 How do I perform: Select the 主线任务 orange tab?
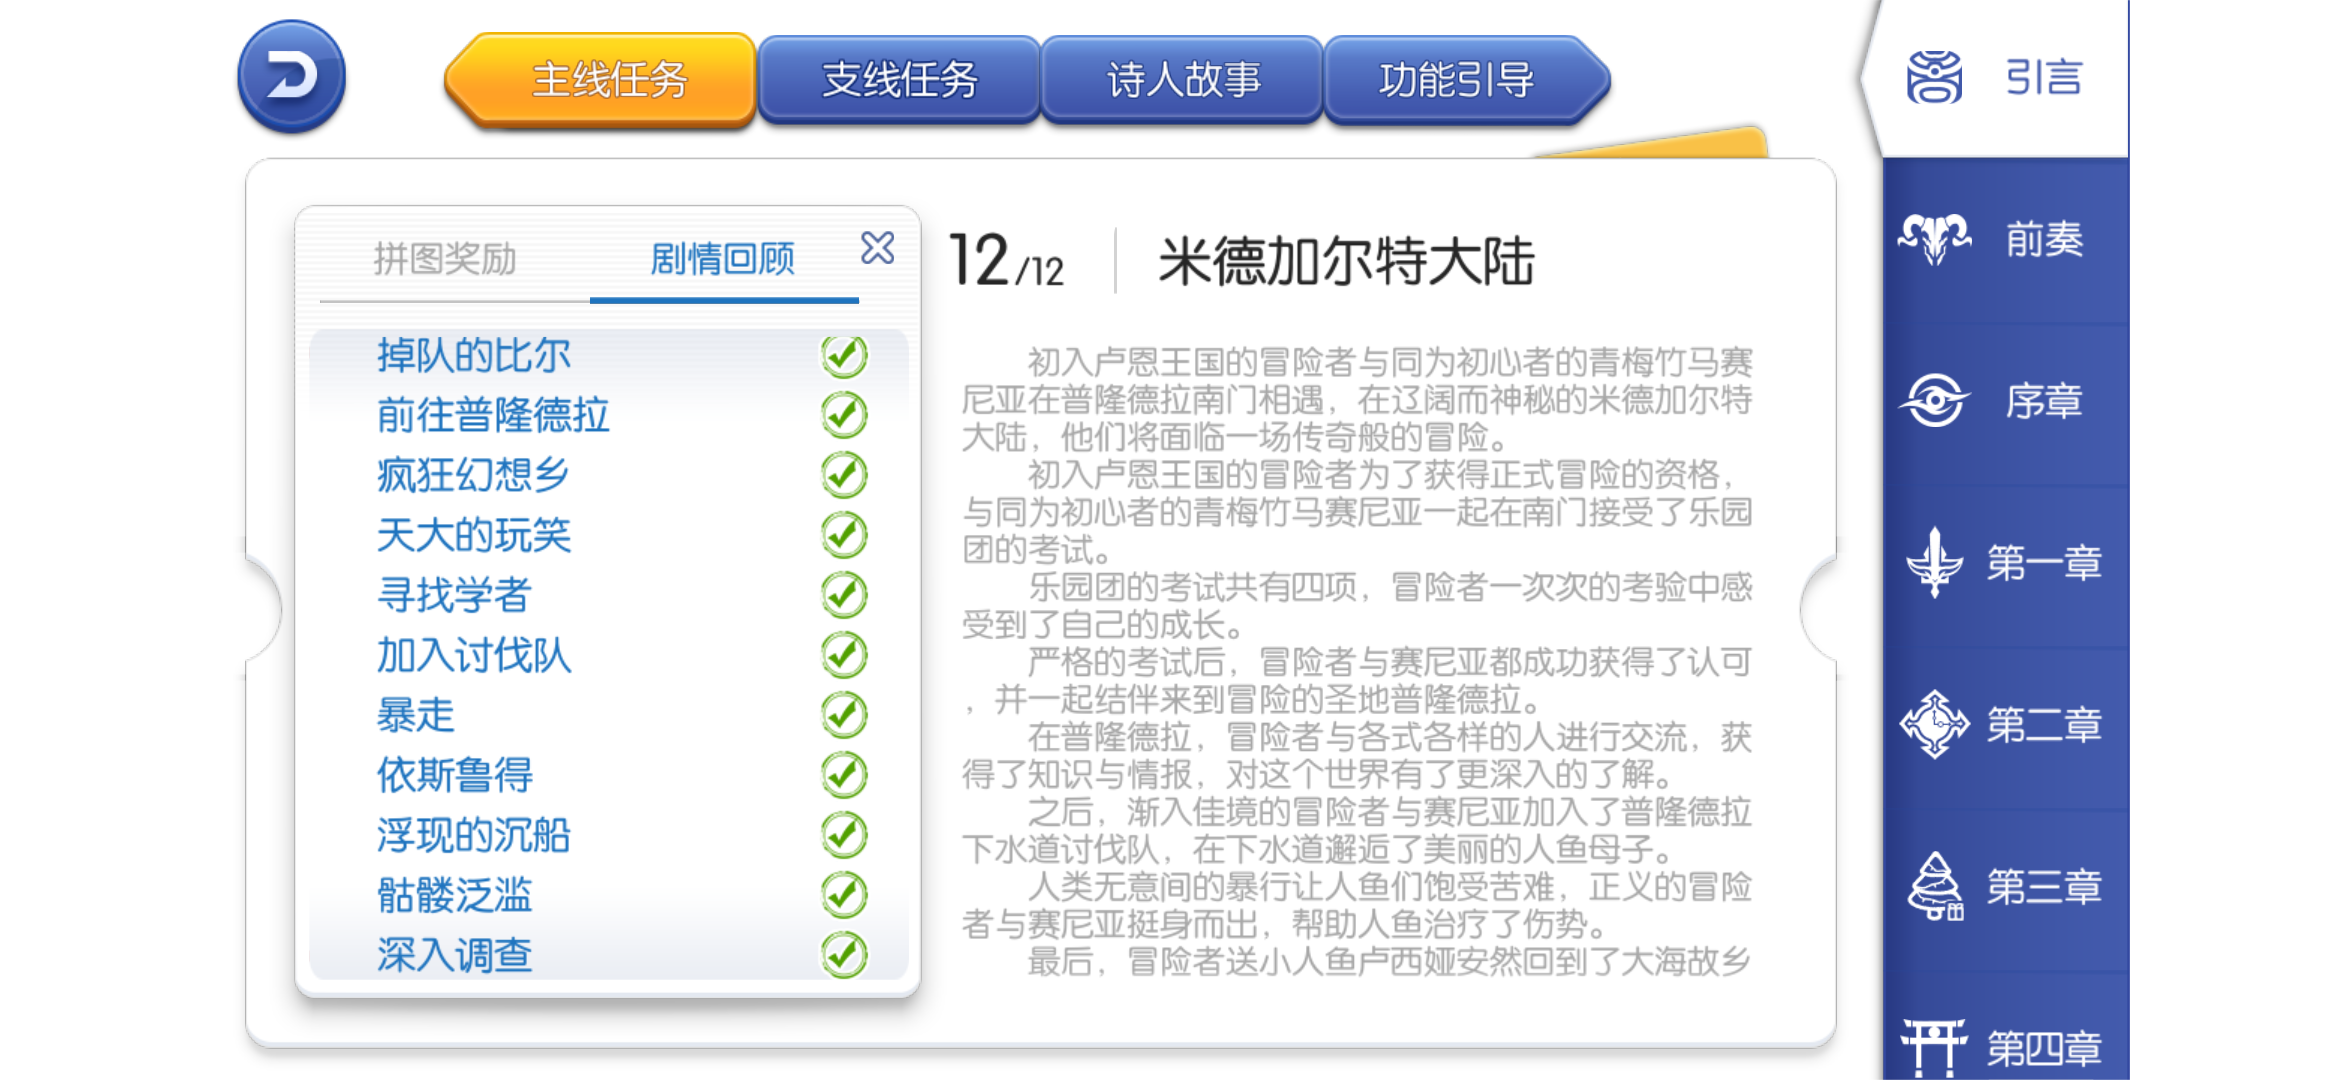point(608,80)
